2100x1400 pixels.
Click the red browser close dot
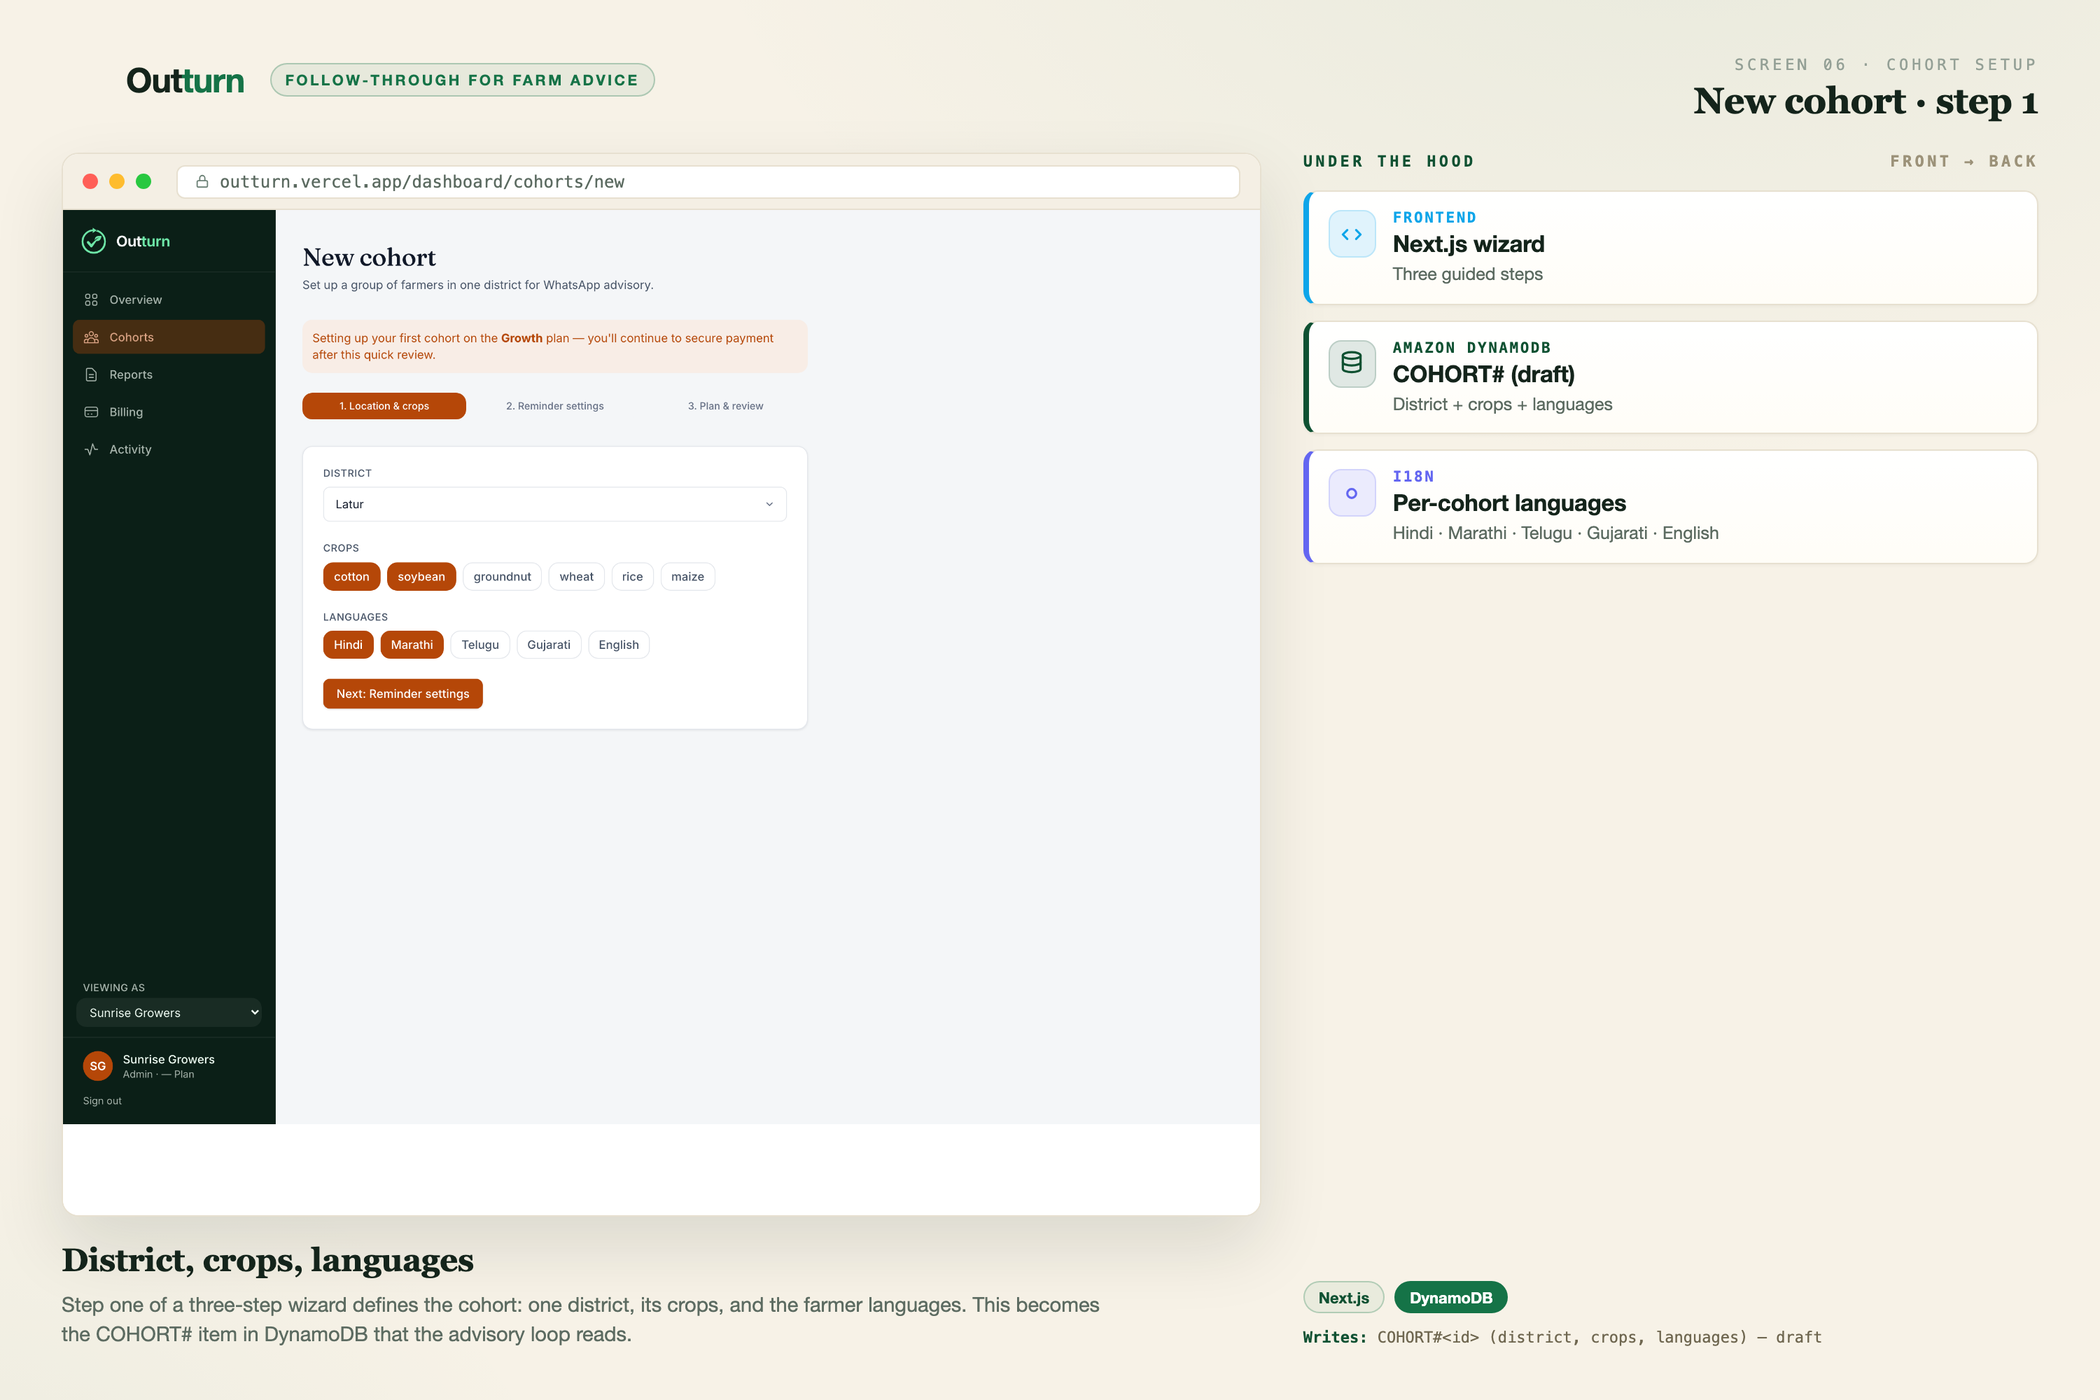click(x=90, y=181)
